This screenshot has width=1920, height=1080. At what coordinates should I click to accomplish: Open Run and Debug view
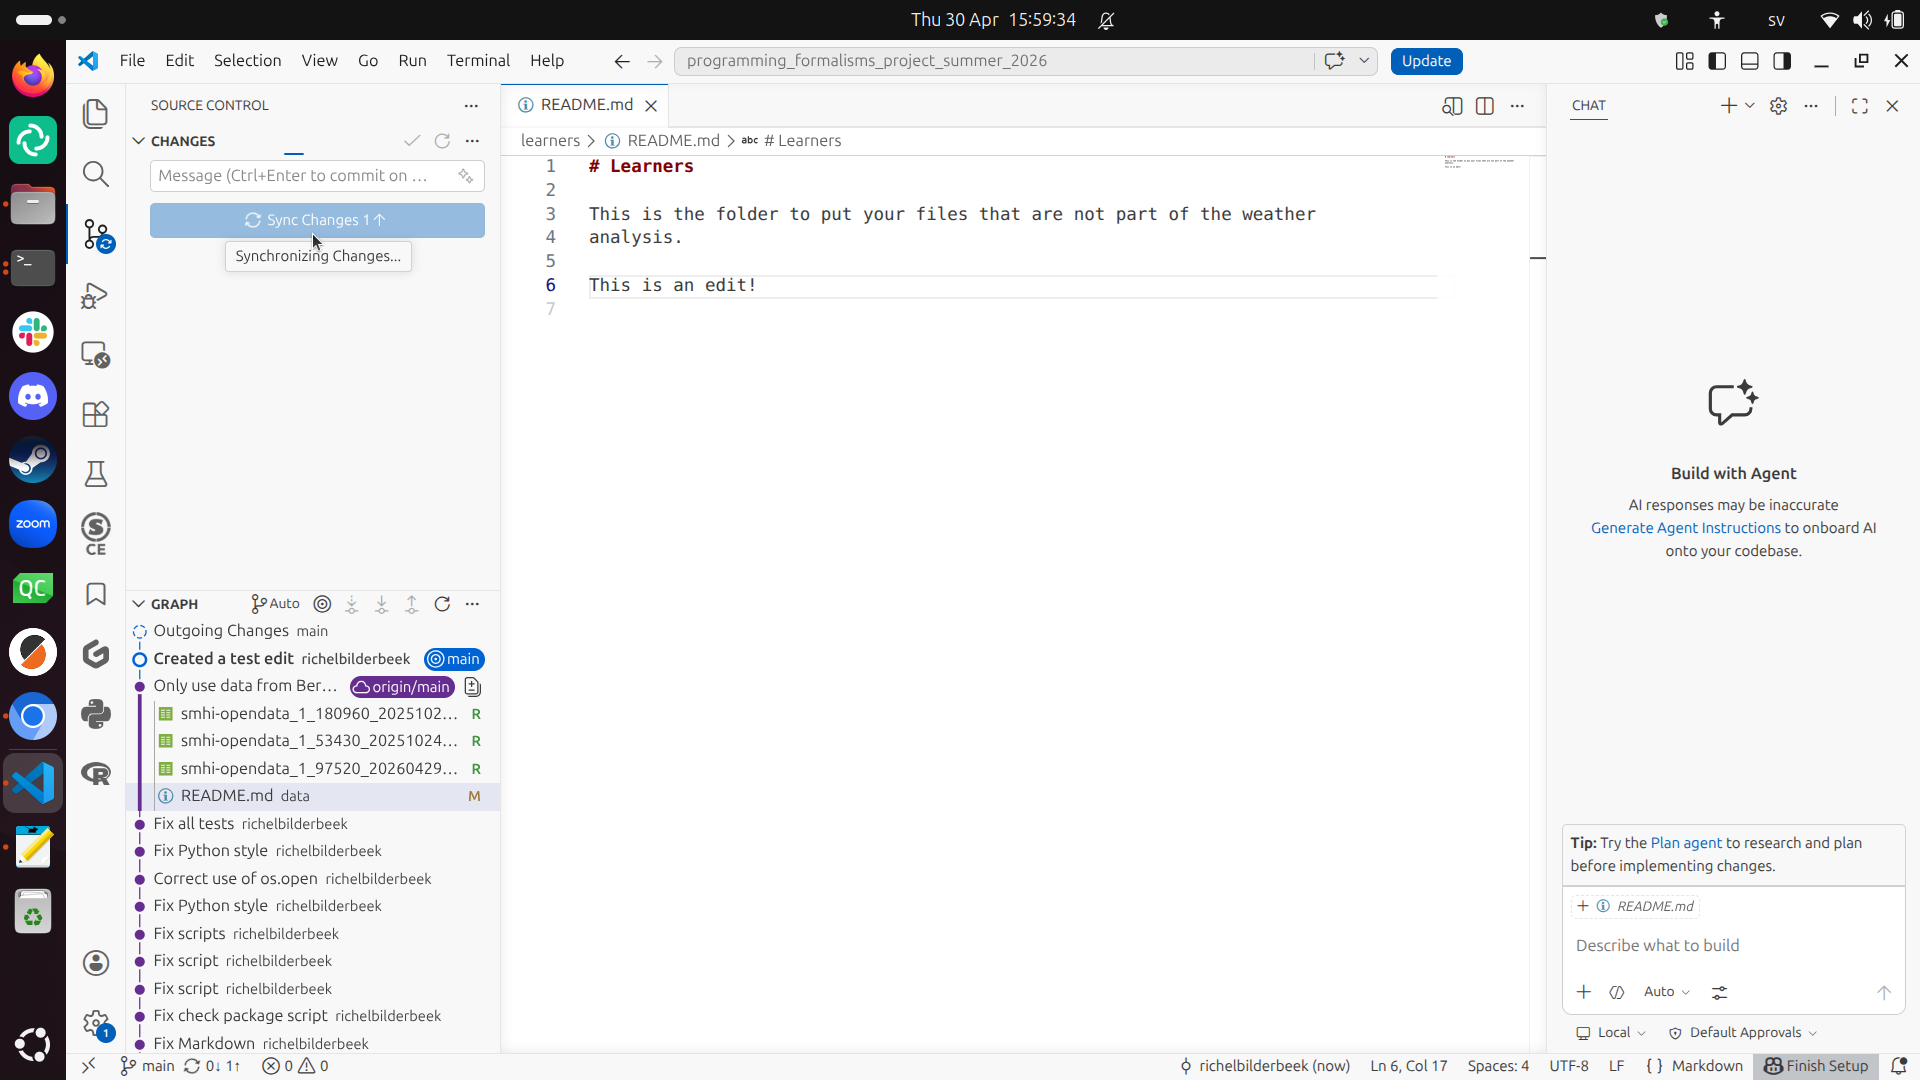[x=96, y=295]
